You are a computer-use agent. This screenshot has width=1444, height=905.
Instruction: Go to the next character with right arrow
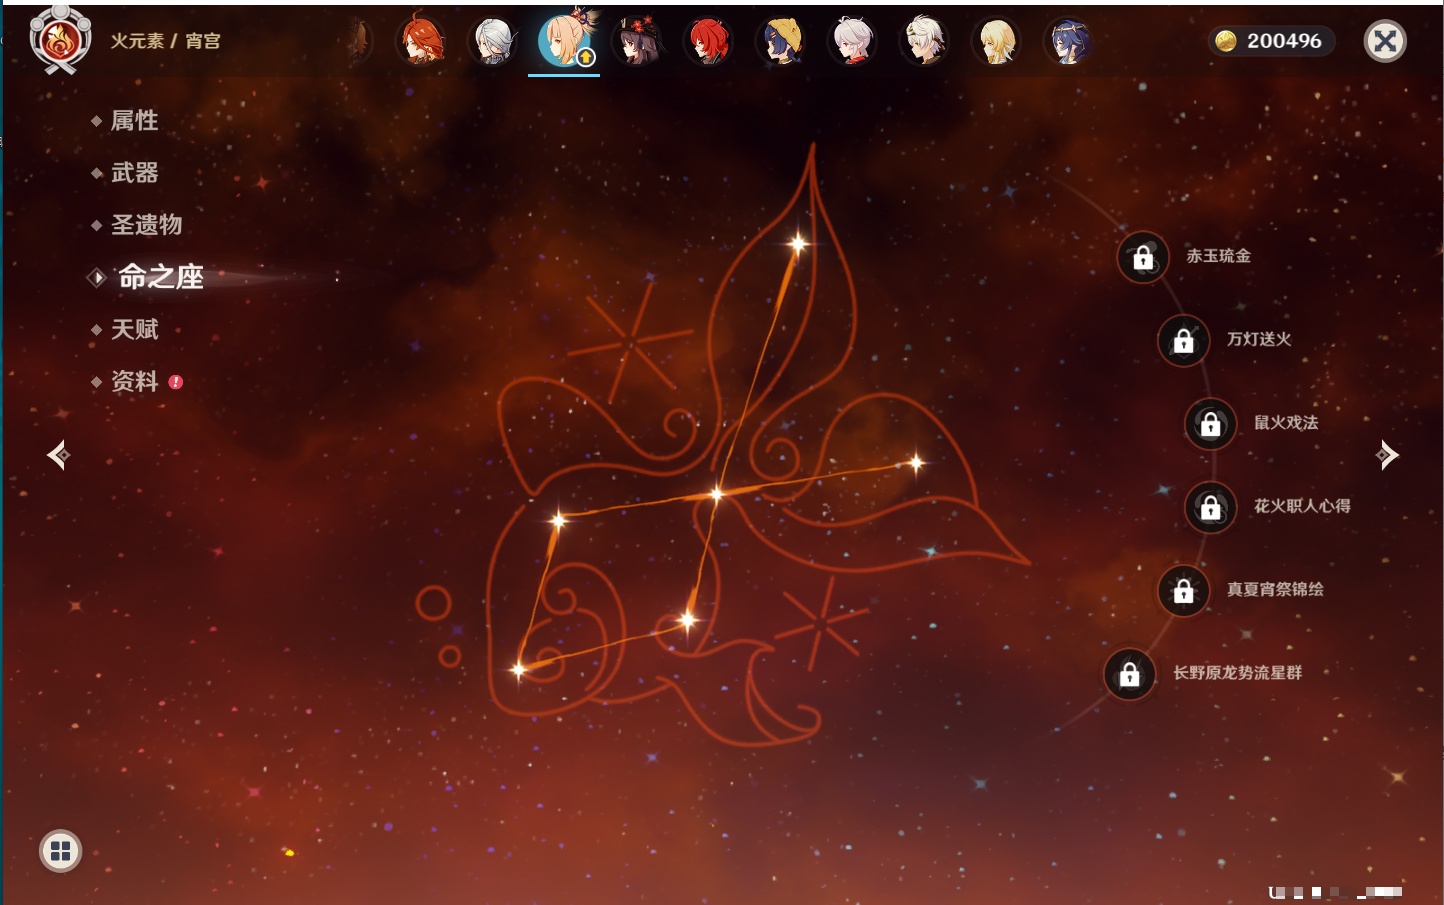point(1387,455)
